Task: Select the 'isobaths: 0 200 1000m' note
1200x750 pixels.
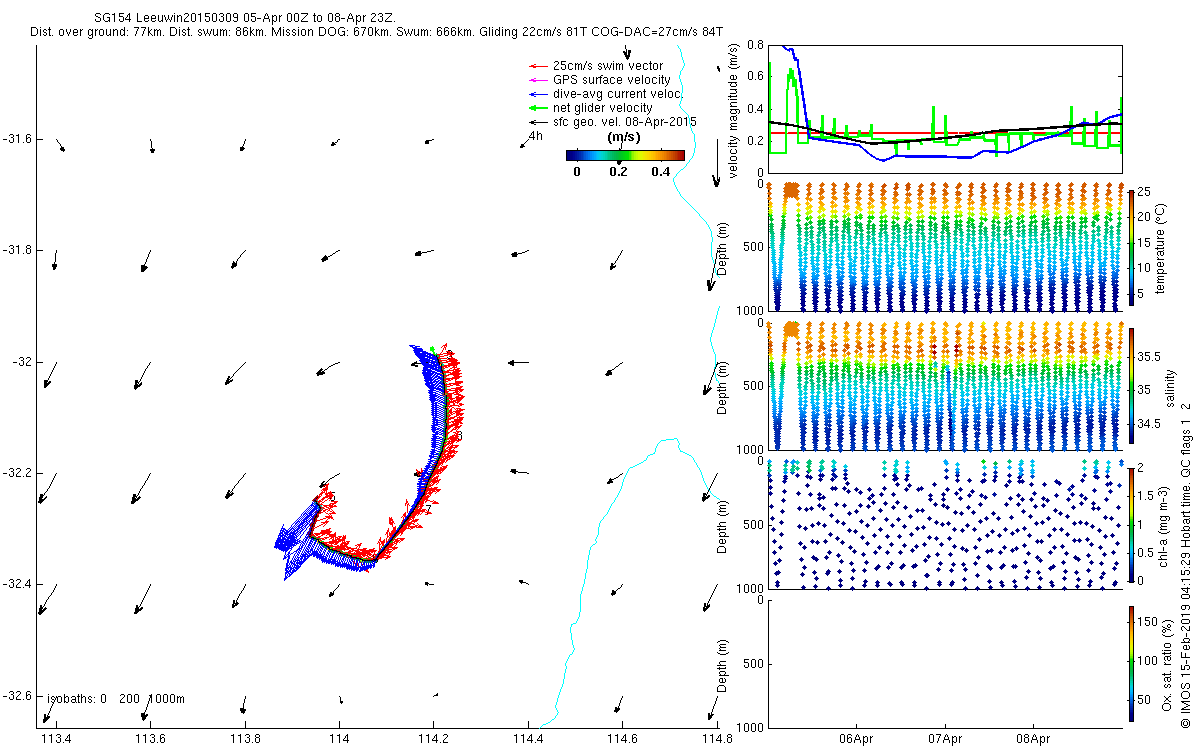Action: [116, 699]
